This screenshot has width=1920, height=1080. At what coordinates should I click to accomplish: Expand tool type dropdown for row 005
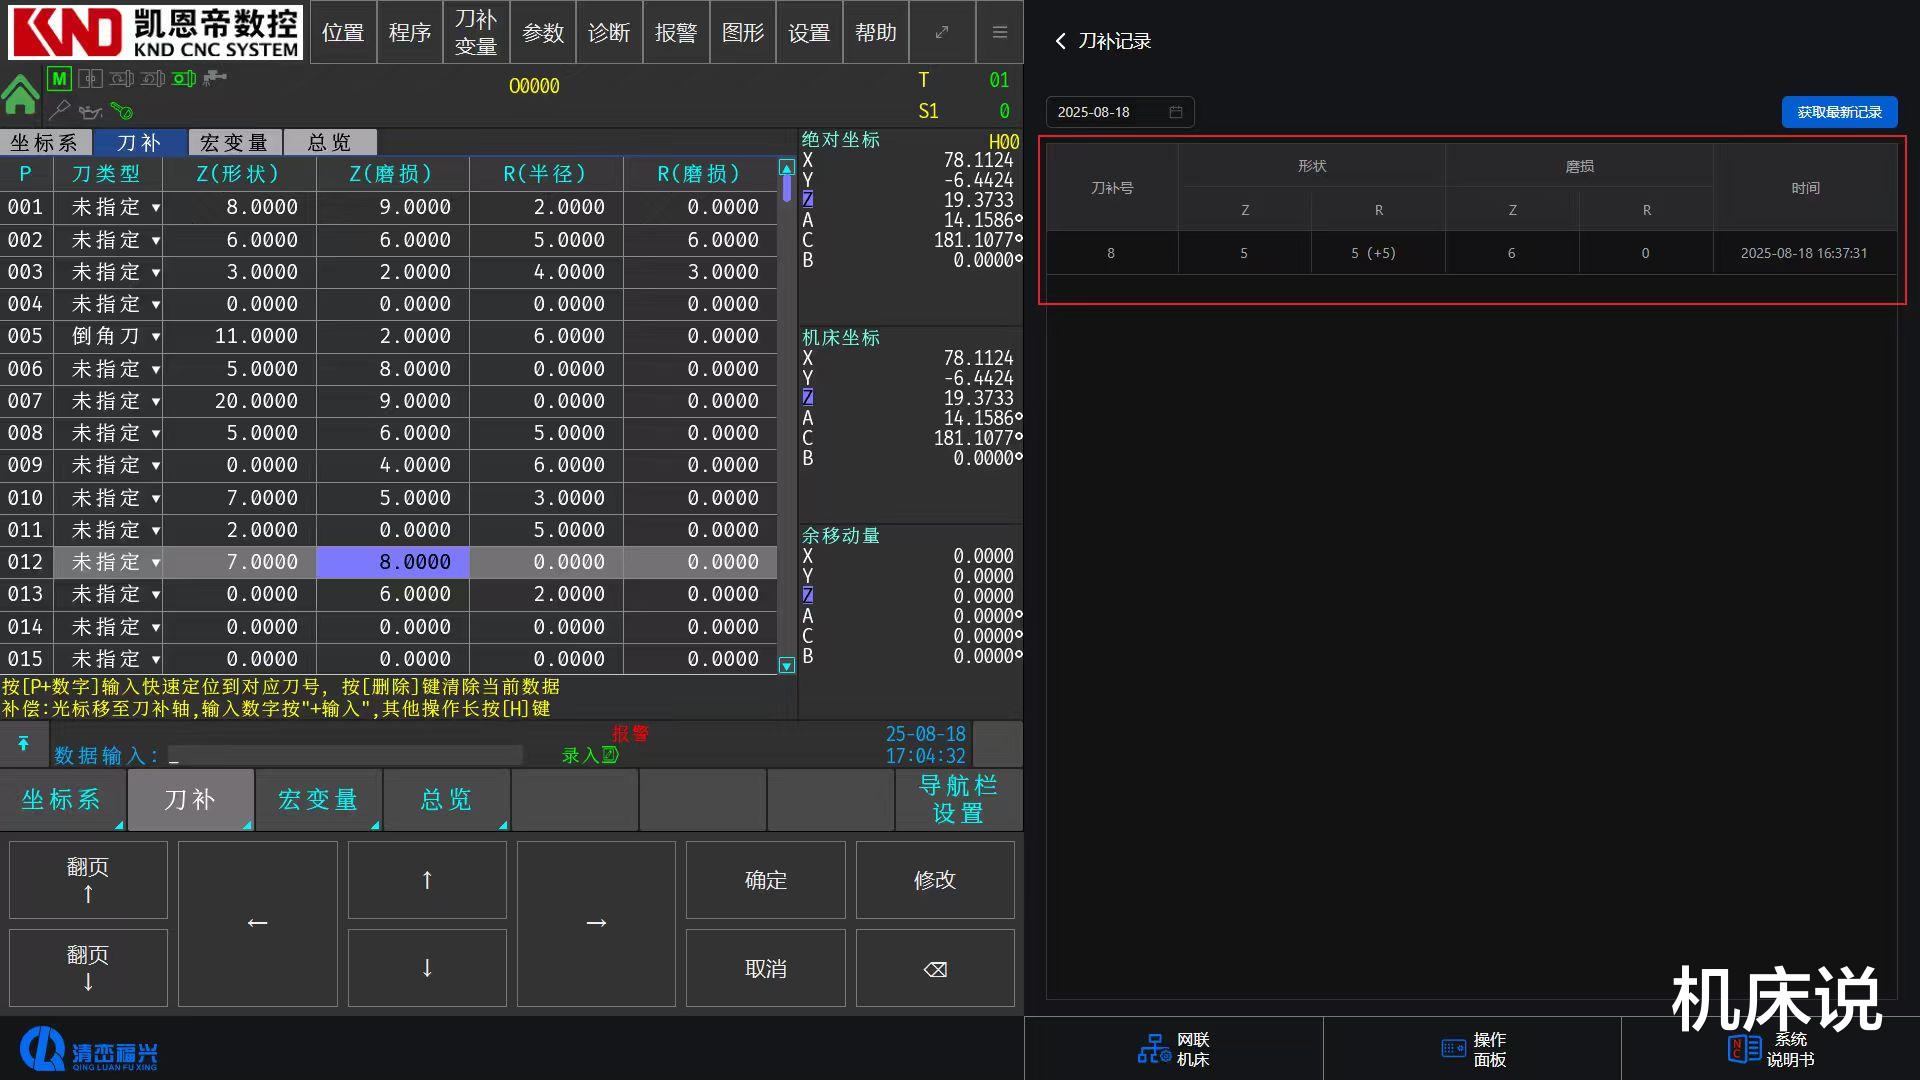[x=156, y=337]
